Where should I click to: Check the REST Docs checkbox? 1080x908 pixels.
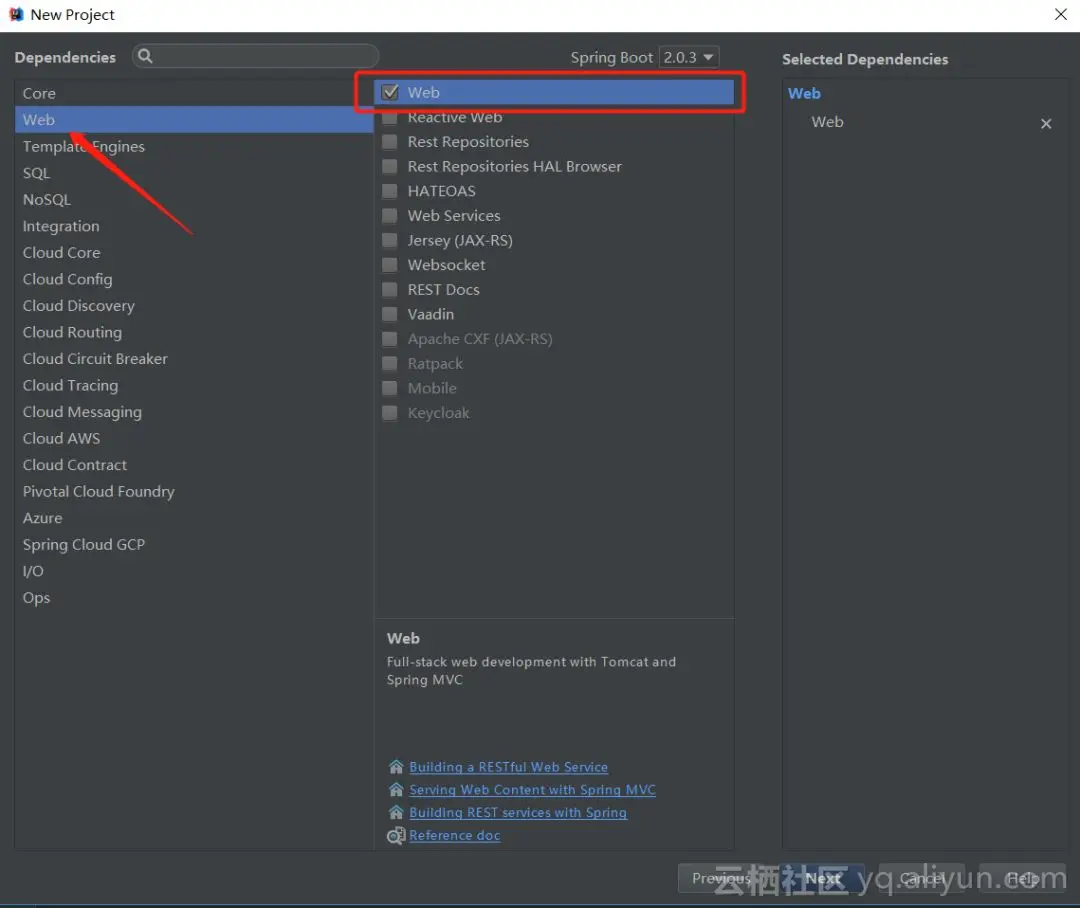coord(390,289)
